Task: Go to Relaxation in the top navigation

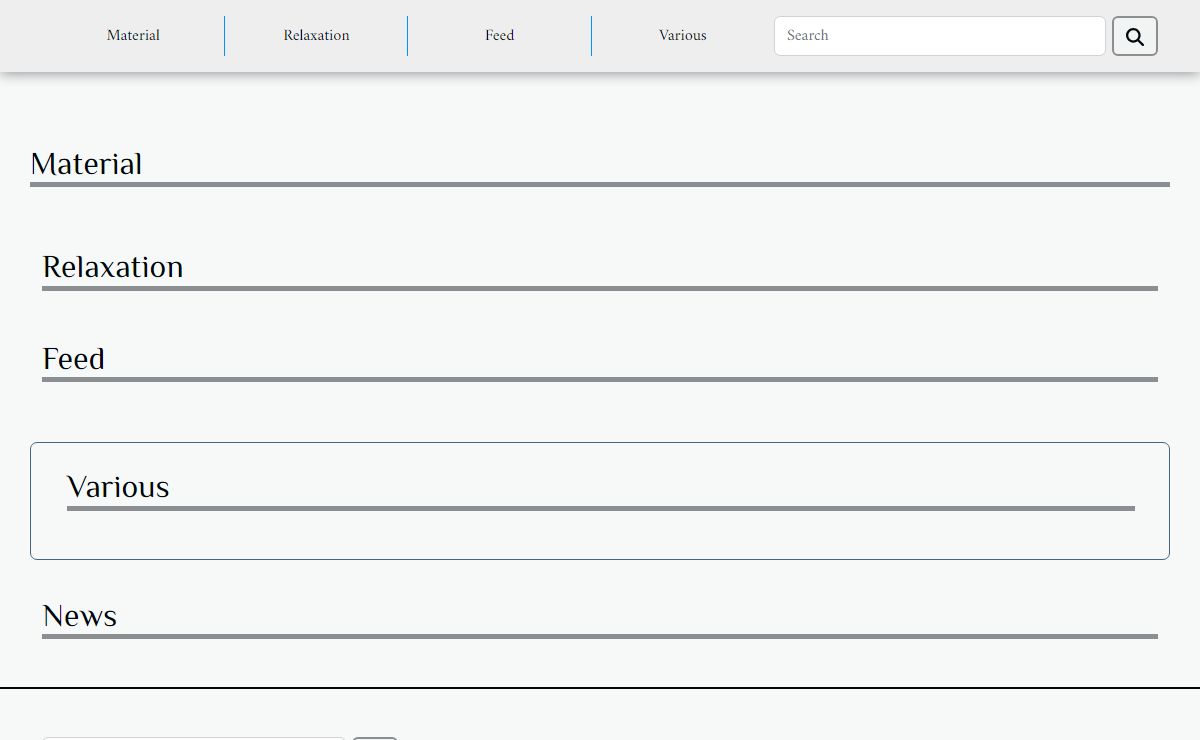Action: point(316,35)
